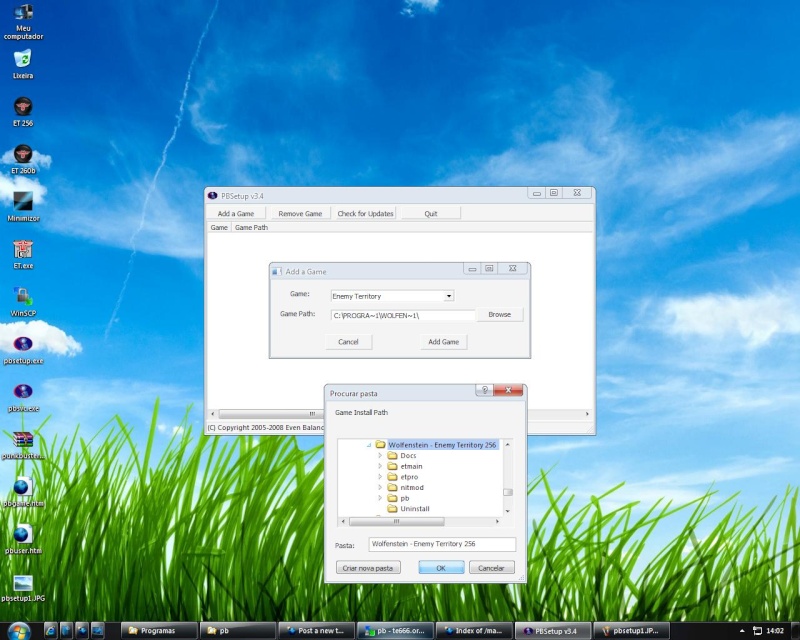Click the Add Game button
800x640 pixels.
(443, 342)
